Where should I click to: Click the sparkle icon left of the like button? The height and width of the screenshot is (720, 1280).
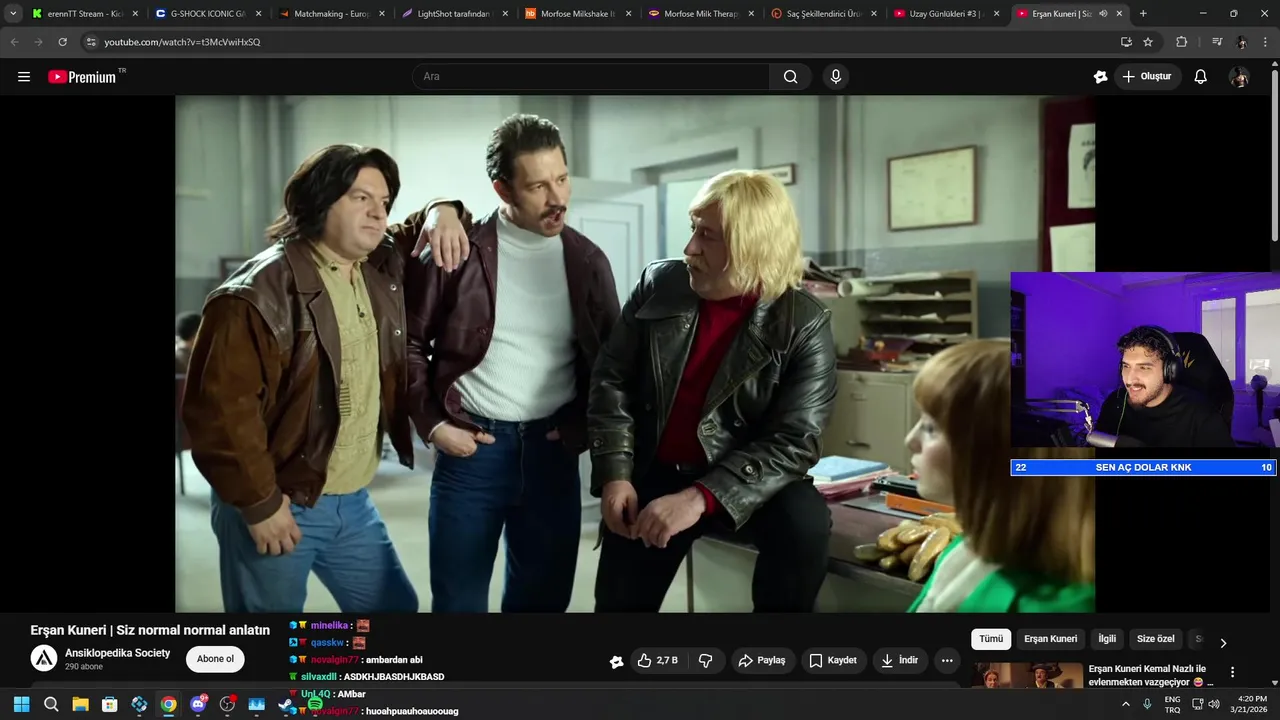616,661
